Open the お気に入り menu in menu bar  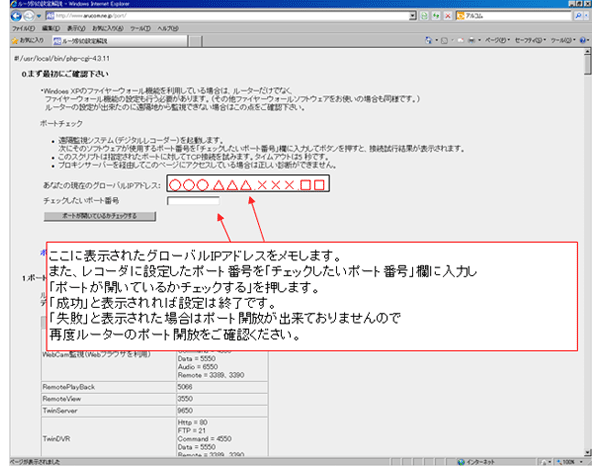tap(108, 29)
